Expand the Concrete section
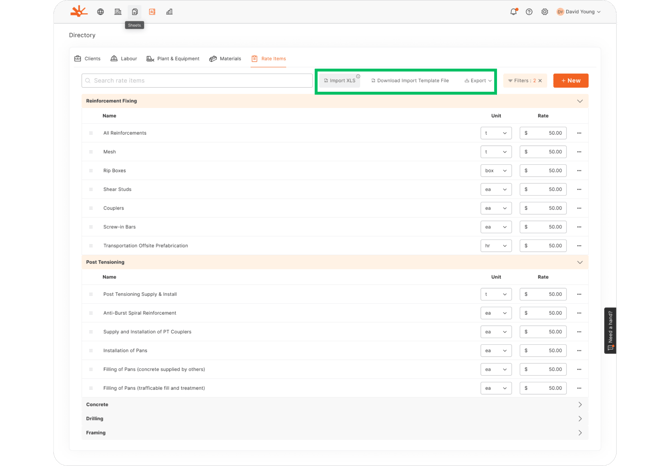670x466 pixels. [579, 405]
